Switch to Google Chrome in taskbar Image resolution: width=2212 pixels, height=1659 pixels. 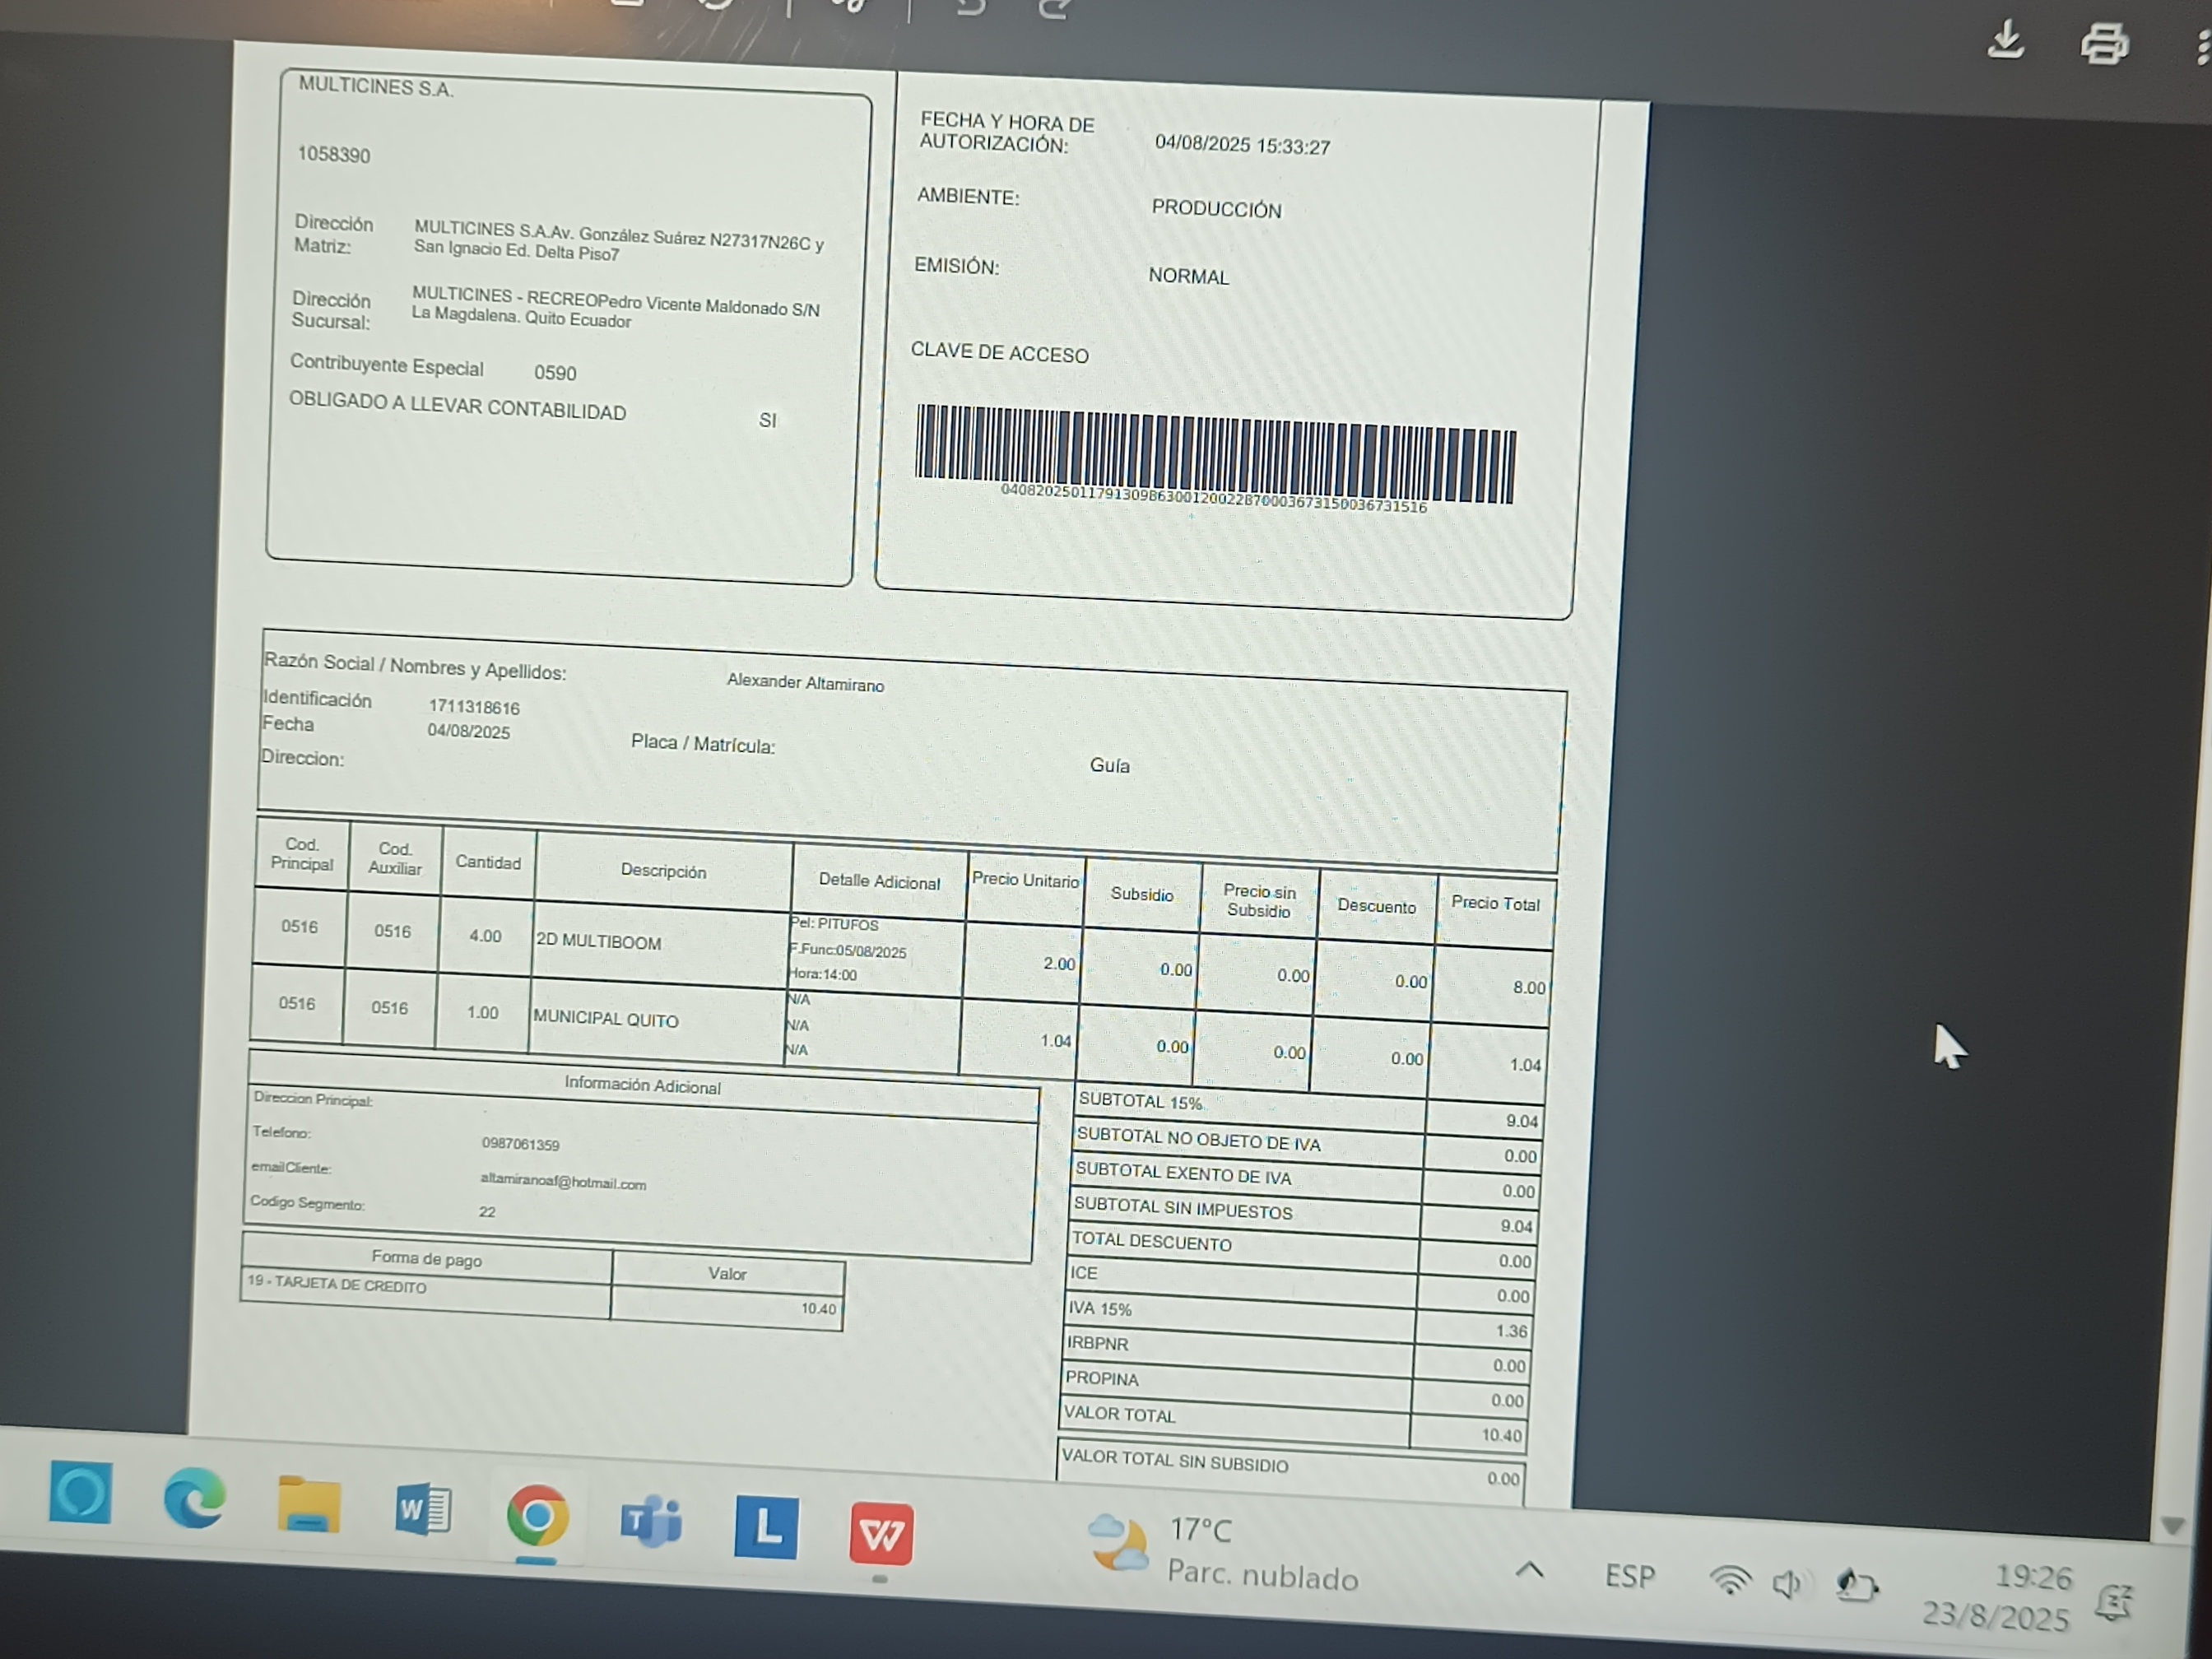pyautogui.click(x=537, y=1517)
